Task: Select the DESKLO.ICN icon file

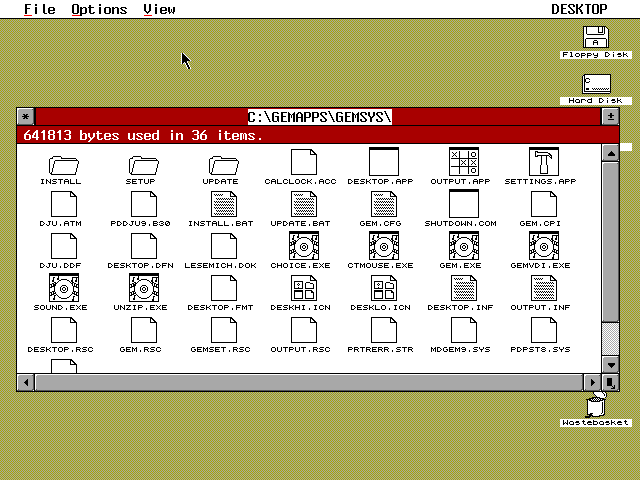Action: click(384, 288)
